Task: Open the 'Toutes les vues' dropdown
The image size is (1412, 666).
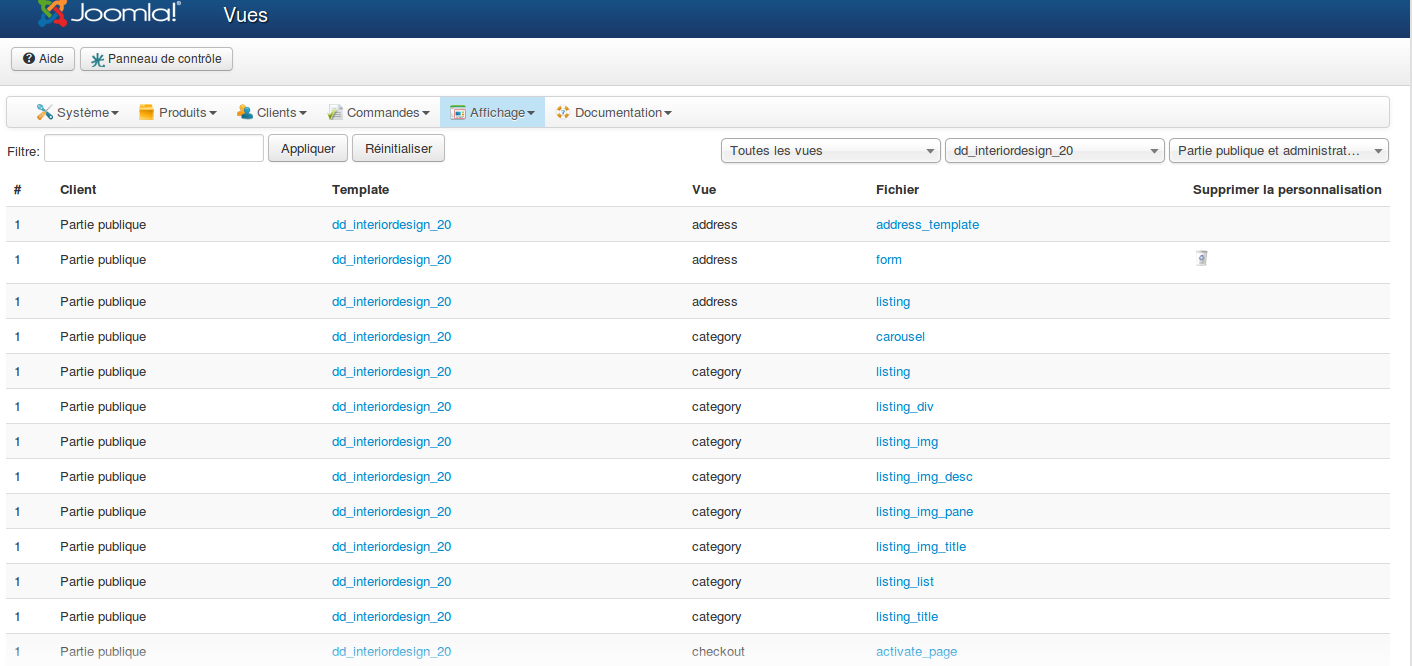Action: [830, 150]
